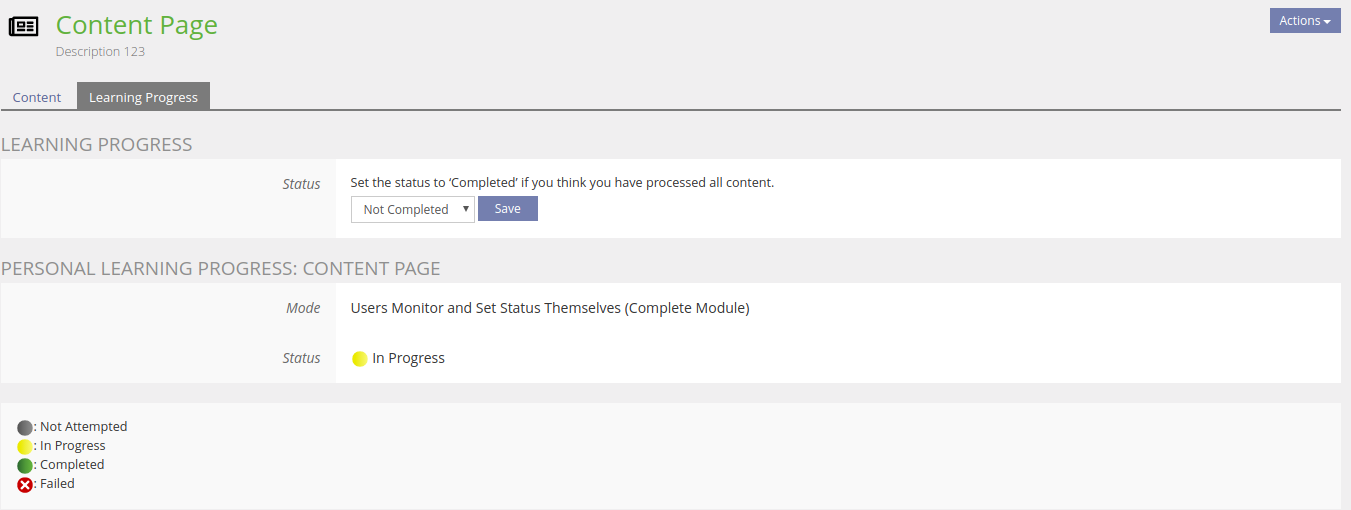Click the Mode field label

pyautogui.click(x=303, y=308)
